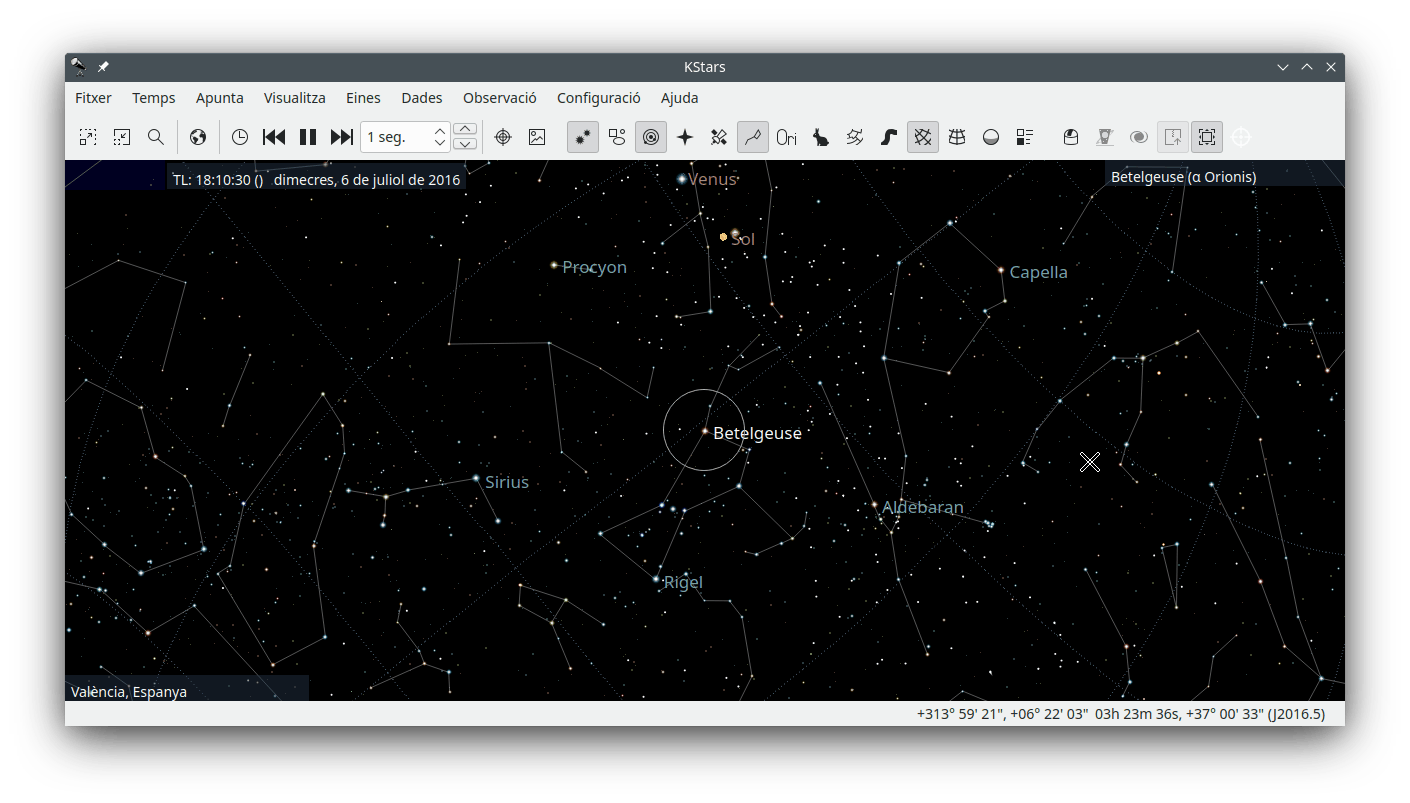Open the Configuració menu
1410x803 pixels.
[598, 98]
